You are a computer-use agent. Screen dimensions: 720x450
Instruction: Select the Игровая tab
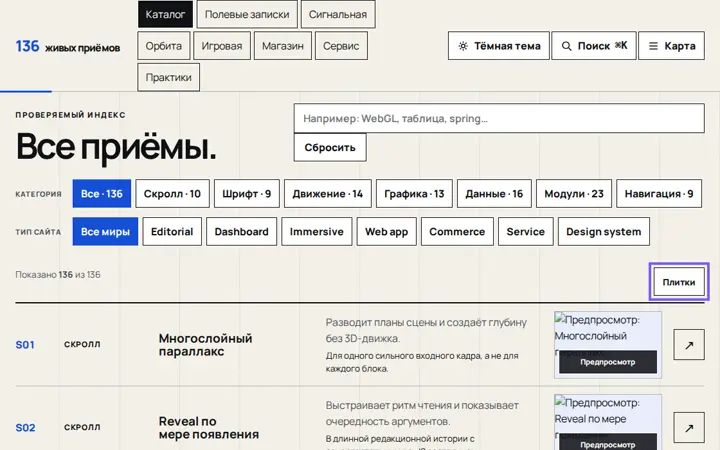tap(222, 45)
